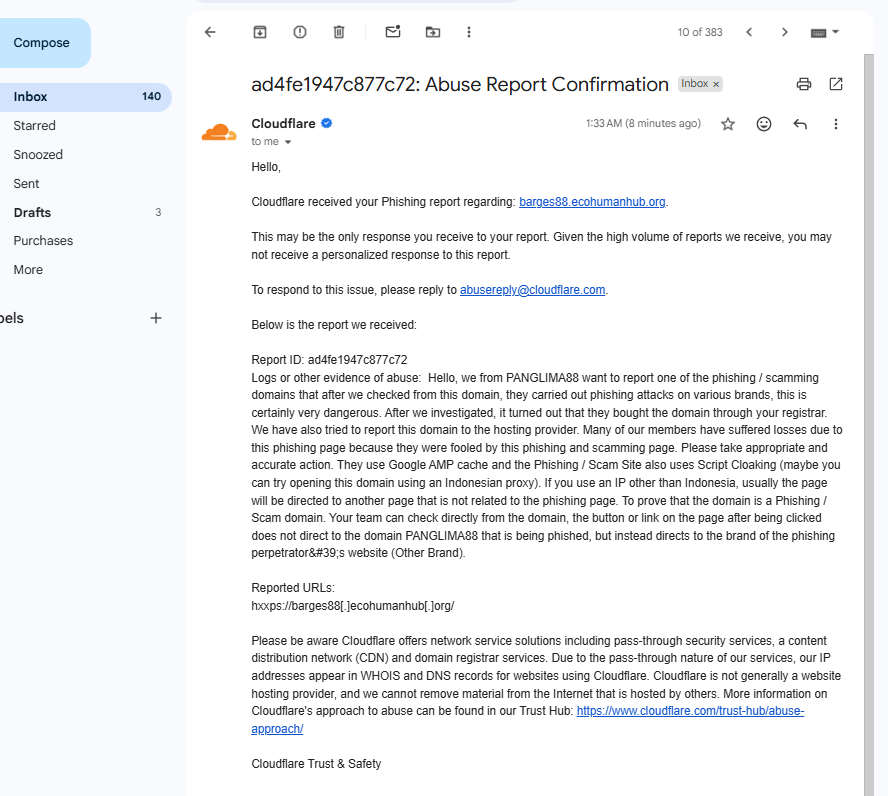Archive this email
This screenshot has height=796, width=888.
click(260, 32)
